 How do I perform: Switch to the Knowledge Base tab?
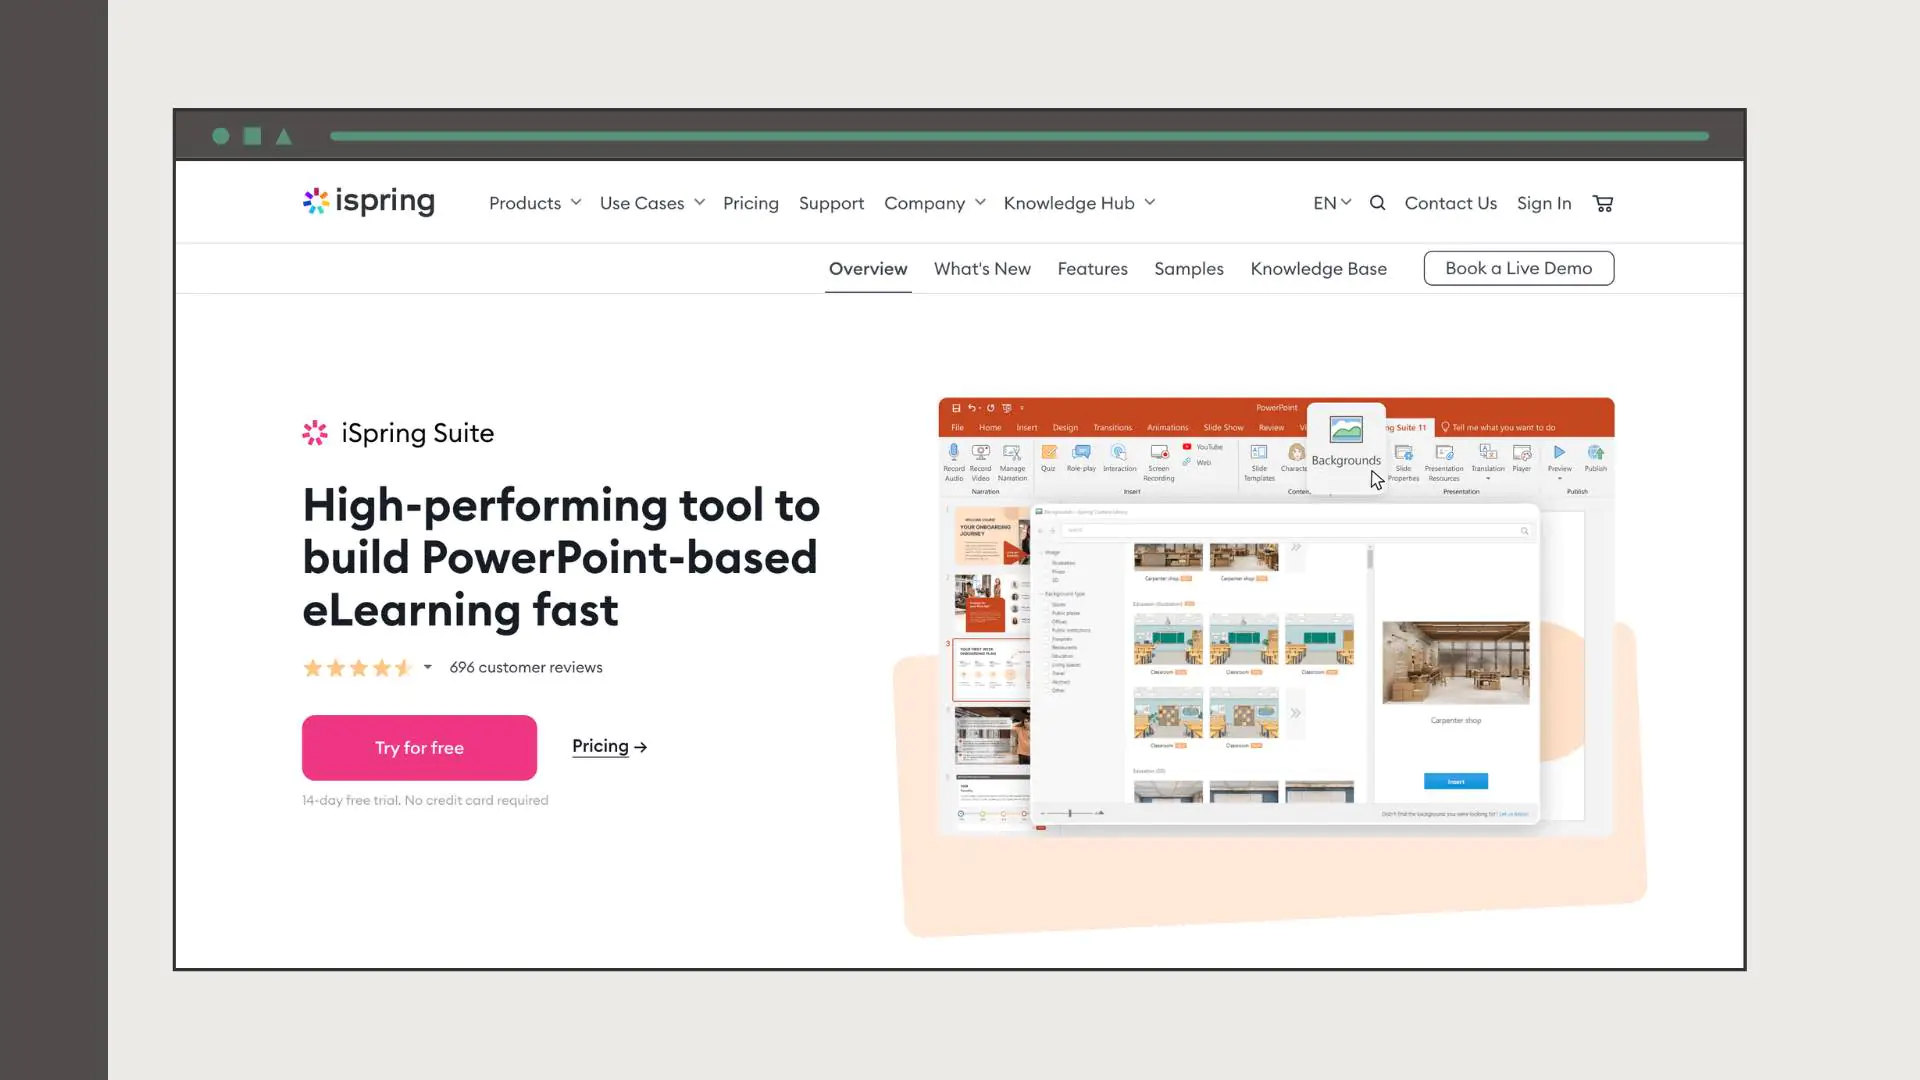1318,269
